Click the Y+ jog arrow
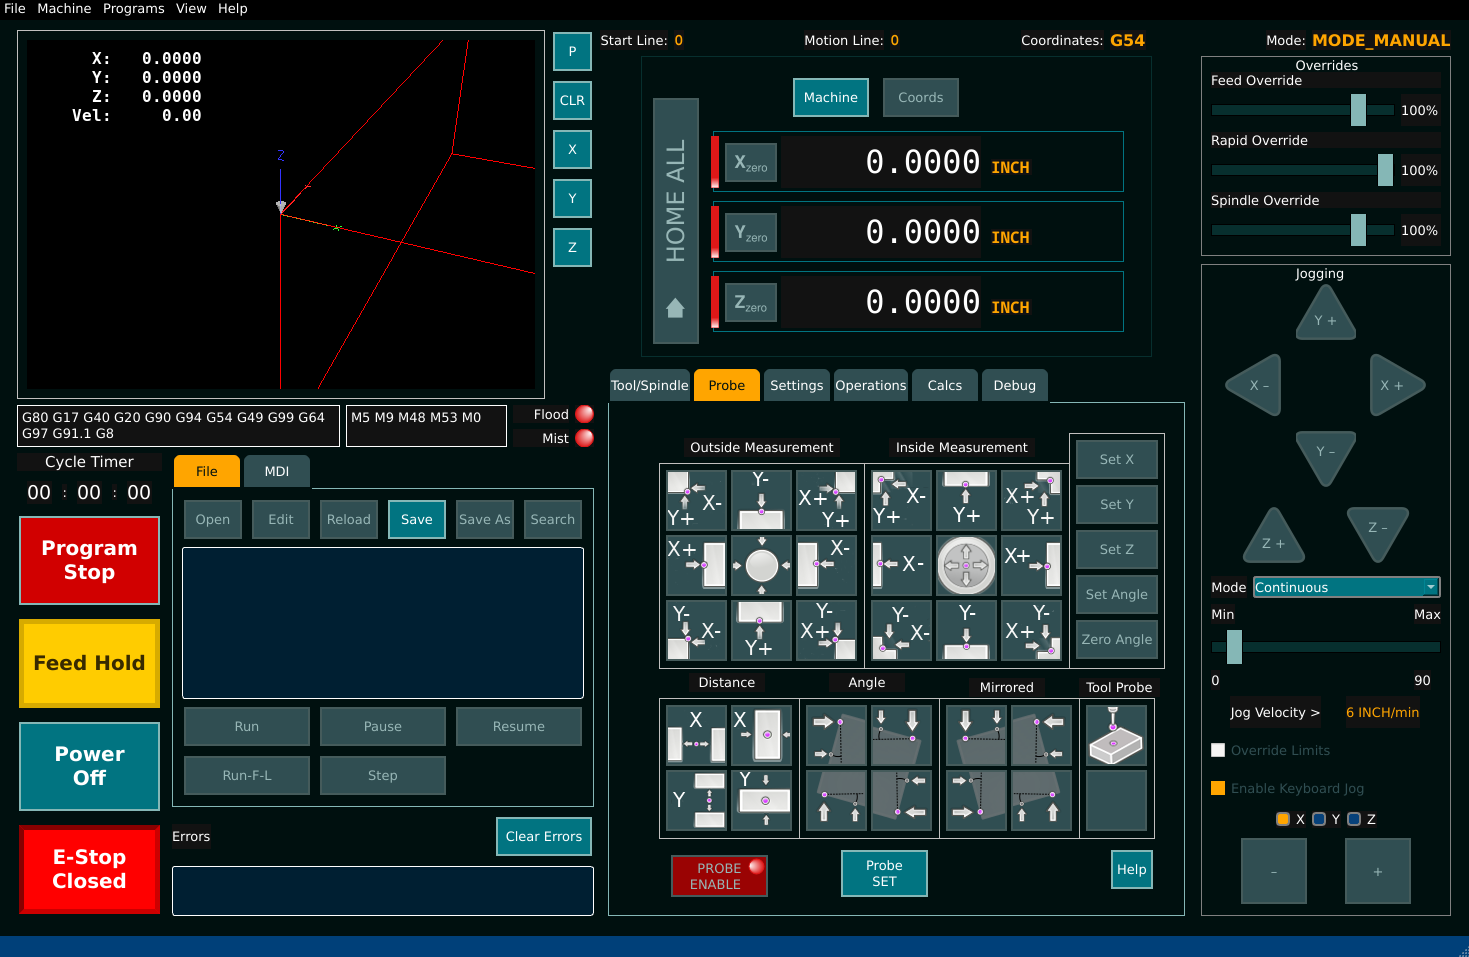This screenshot has height=957, width=1469. [x=1325, y=315]
